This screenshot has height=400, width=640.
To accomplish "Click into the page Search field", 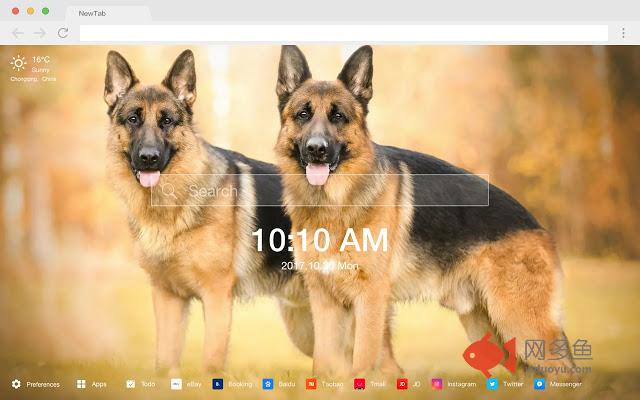I will [x=320, y=190].
